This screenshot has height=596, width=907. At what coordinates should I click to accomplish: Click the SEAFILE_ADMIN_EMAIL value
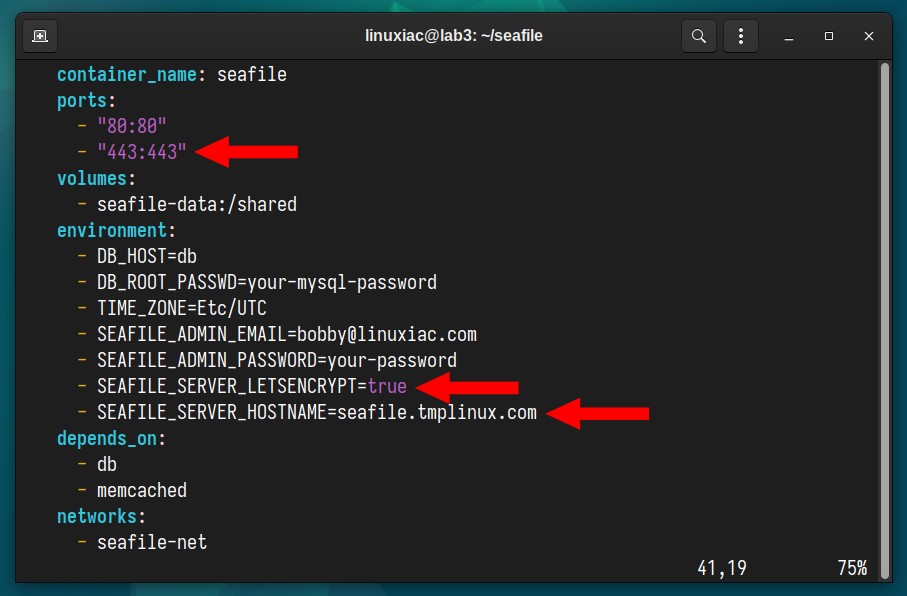[387, 334]
